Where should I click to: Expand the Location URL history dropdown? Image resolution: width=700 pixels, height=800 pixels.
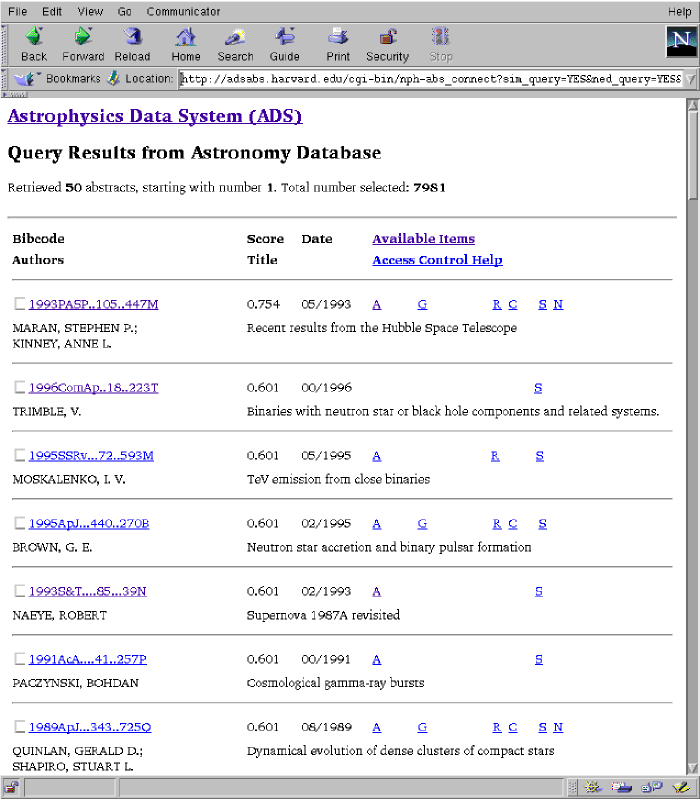click(x=690, y=79)
